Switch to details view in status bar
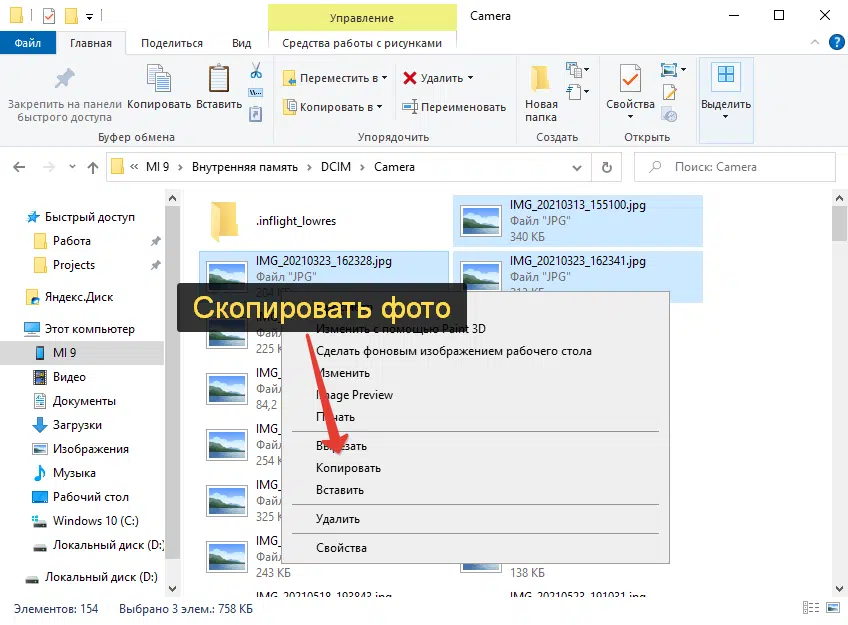This screenshot has width=848, height=625. [x=810, y=608]
